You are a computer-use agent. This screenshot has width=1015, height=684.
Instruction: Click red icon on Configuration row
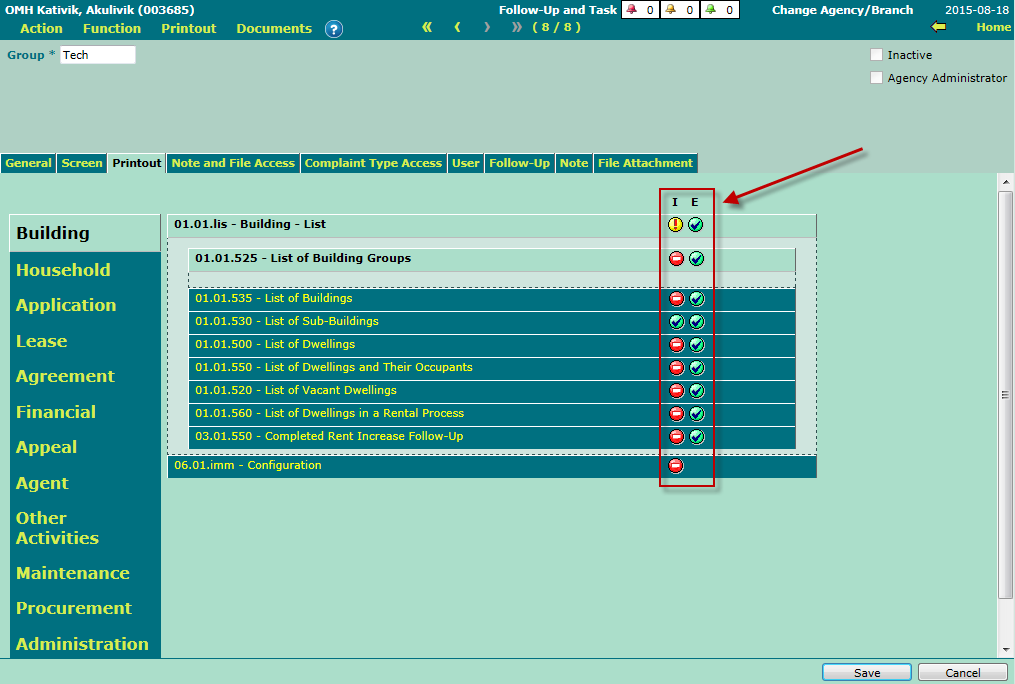pos(676,466)
